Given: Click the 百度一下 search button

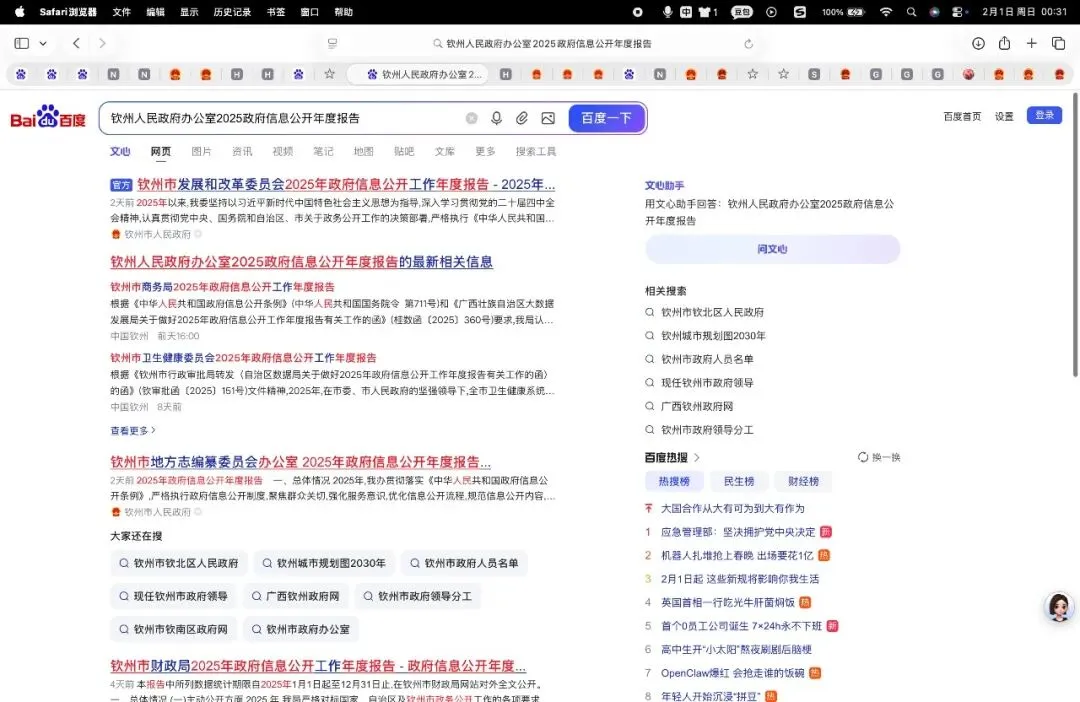Looking at the screenshot, I should 606,118.
